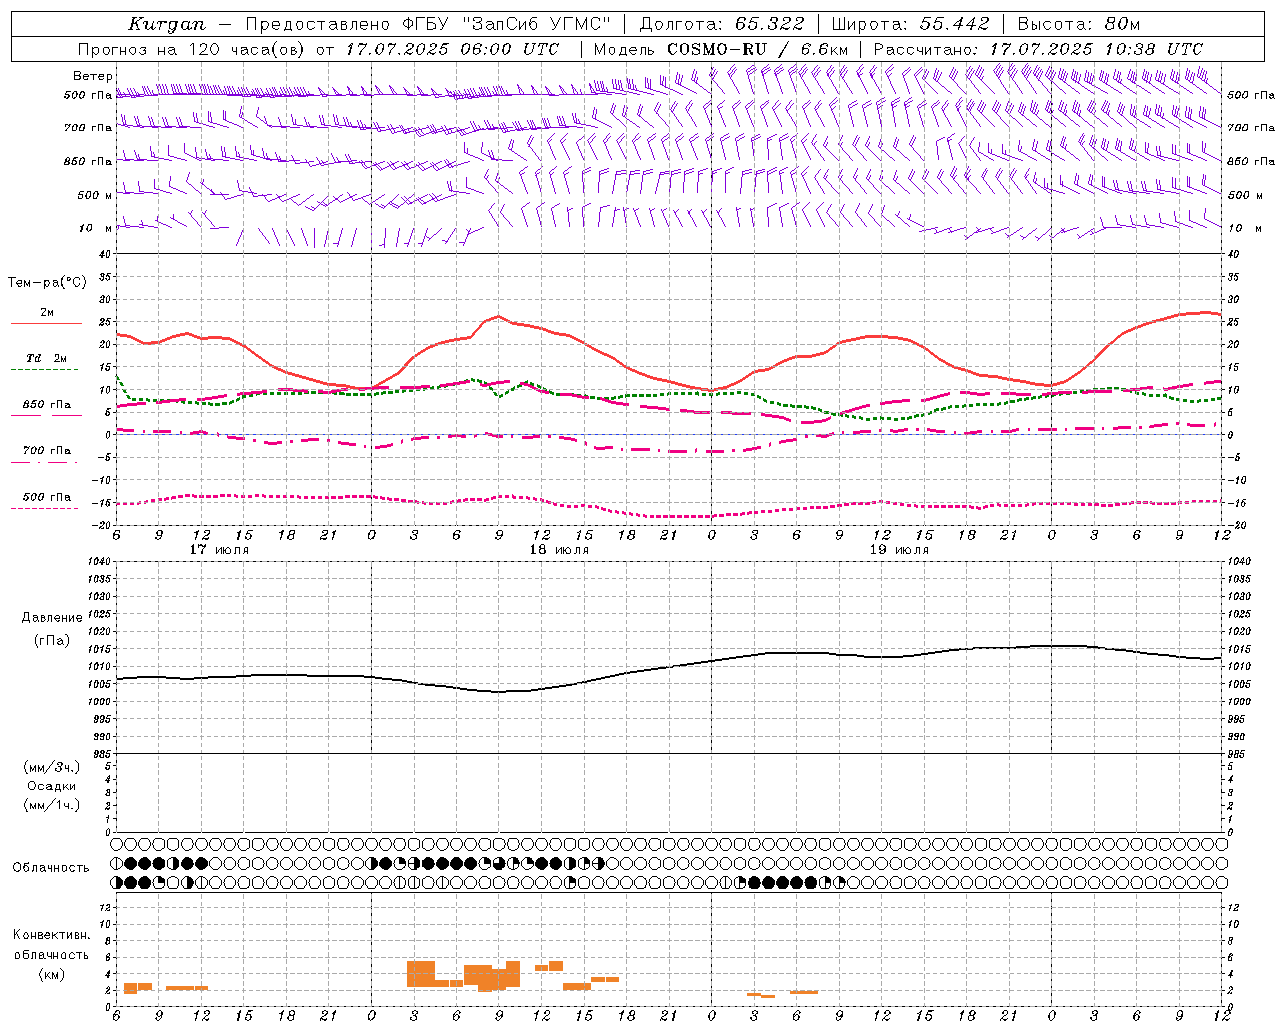Click "700 гПа" in the temperature legend
Screen dimensions: 1280x1024
(x=47, y=451)
